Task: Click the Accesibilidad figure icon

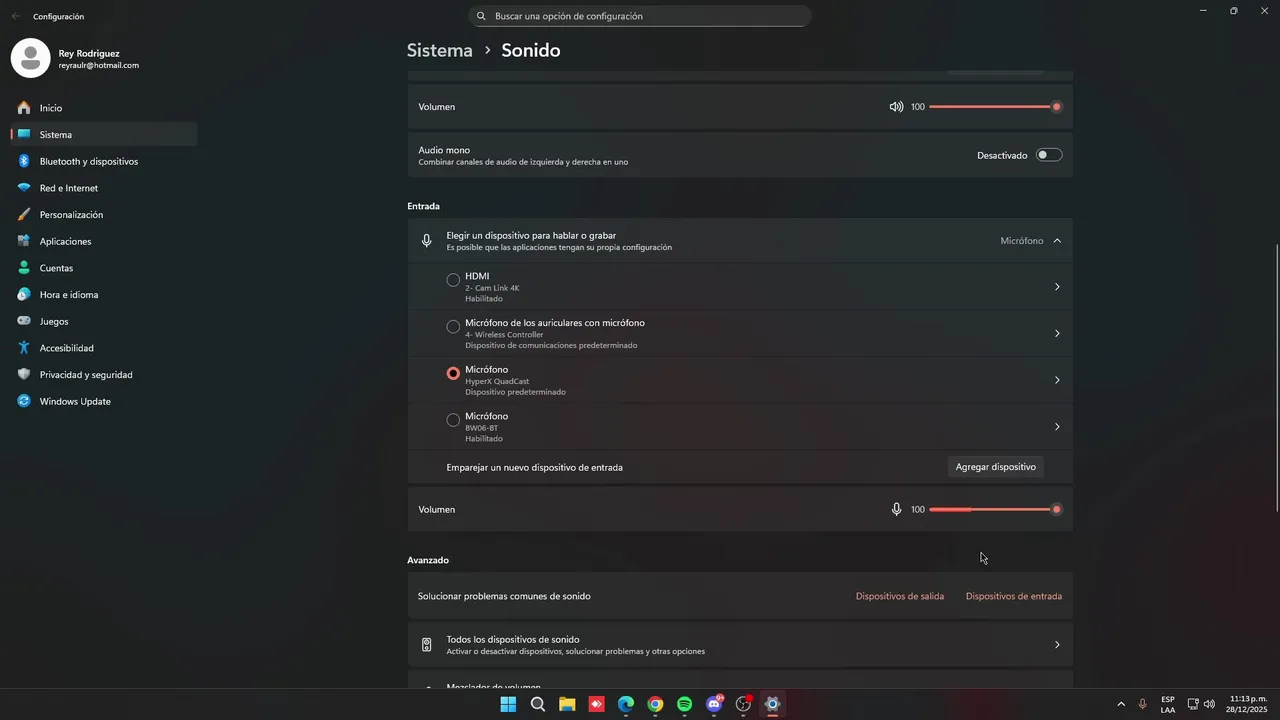Action: tap(24, 348)
